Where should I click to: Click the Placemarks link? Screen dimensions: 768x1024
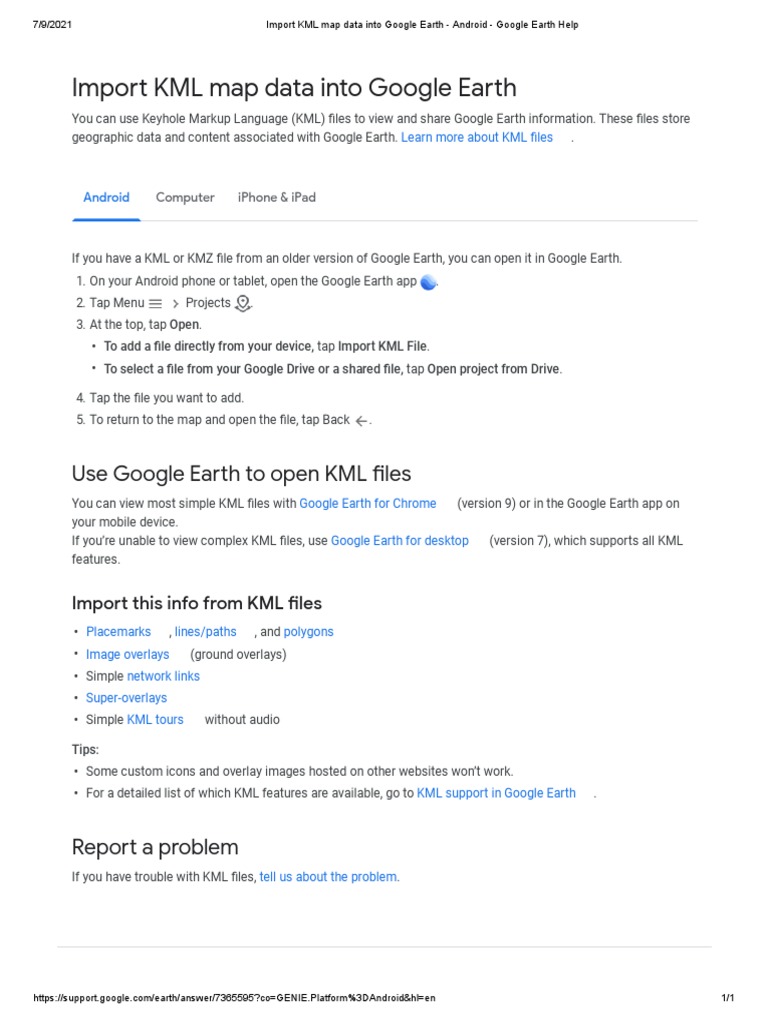point(118,631)
